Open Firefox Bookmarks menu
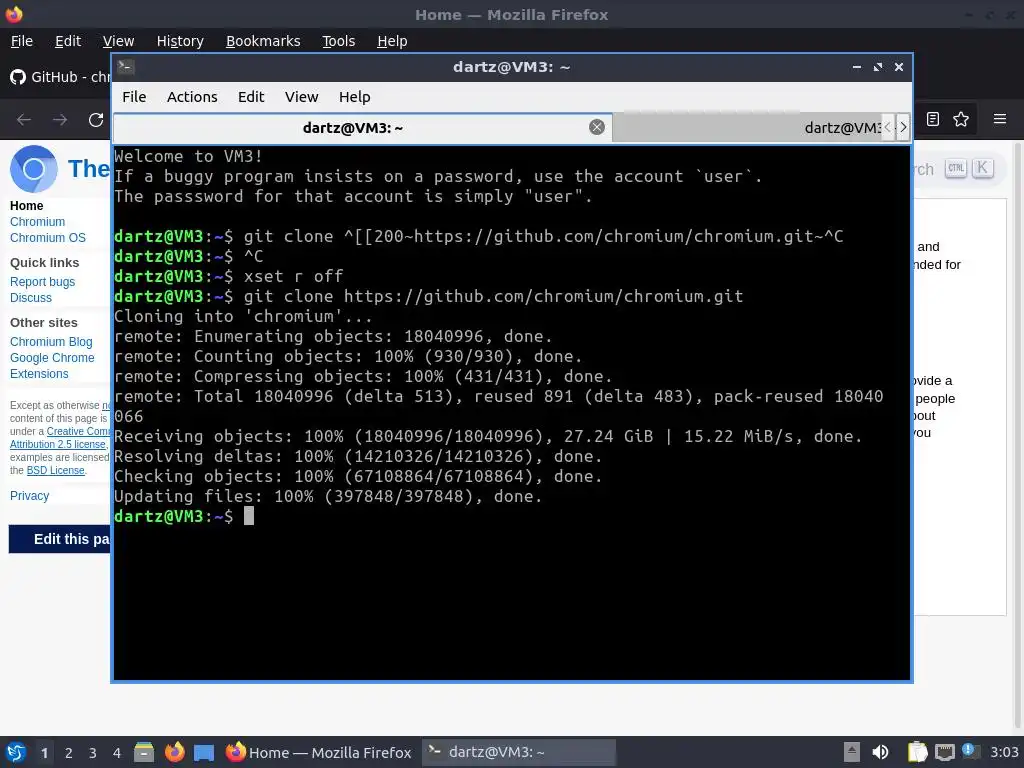The width and height of the screenshot is (1024, 768). [x=263, y=41]
